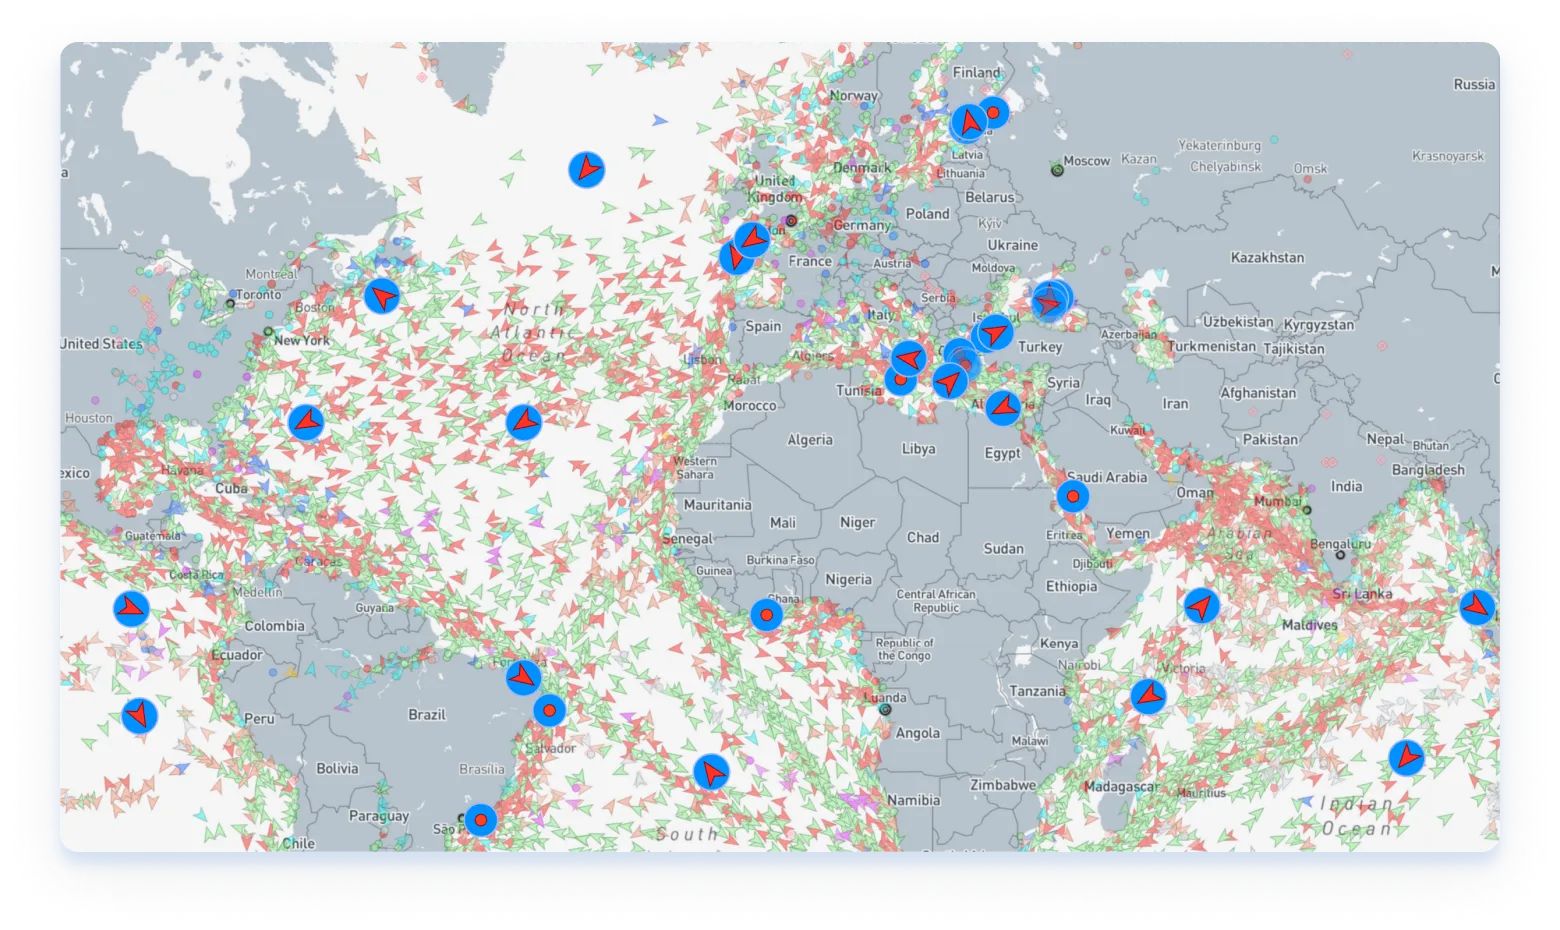Click the arrow vessel marker south of Greece
Image resolution: width=1560 pixels, height=930 pixels.
949,381
